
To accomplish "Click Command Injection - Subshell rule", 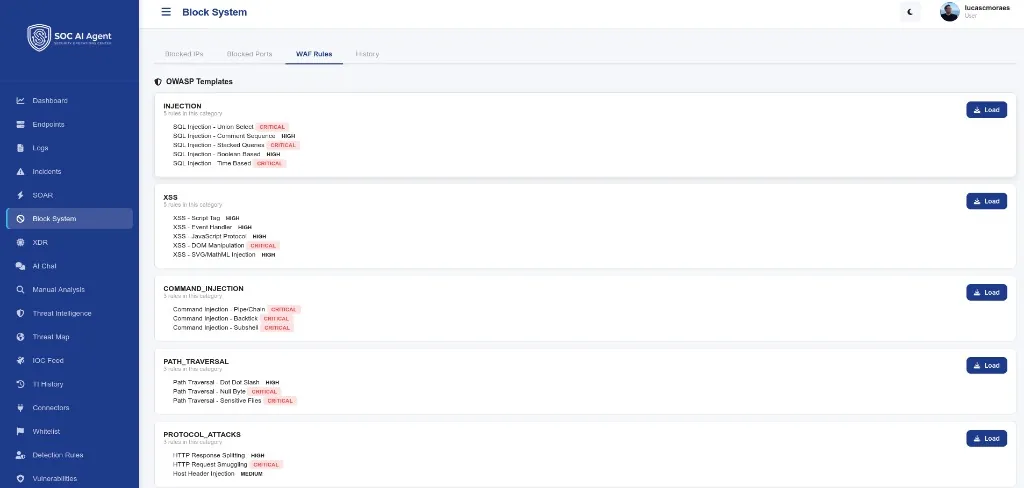I will coord(216,327).
